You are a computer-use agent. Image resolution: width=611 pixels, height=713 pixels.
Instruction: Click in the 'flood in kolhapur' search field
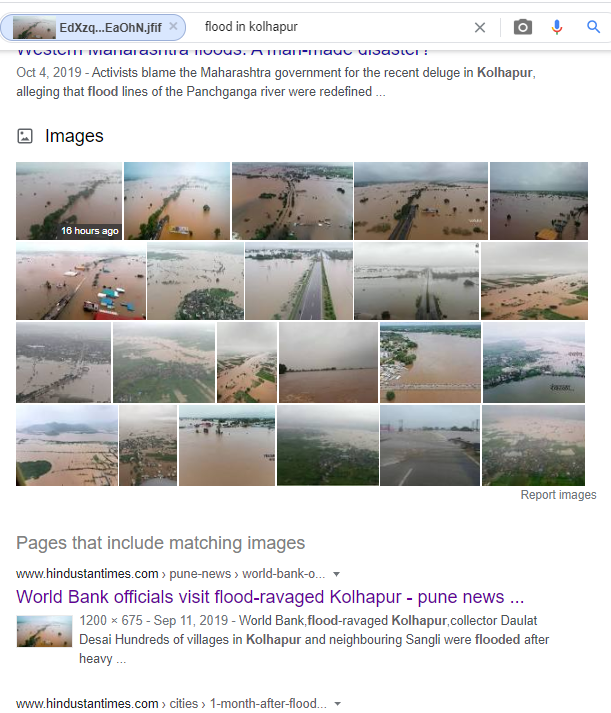(334, 27)
